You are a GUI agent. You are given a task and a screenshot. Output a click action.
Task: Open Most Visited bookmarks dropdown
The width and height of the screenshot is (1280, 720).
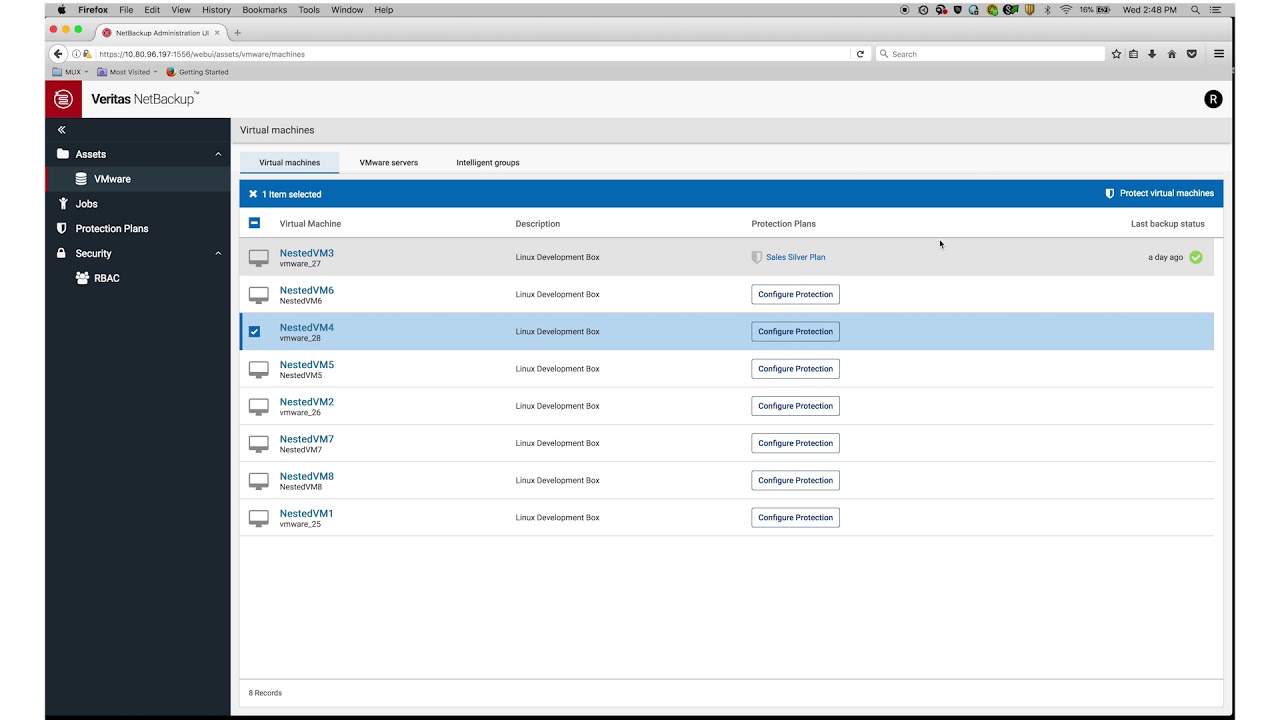coord(127,72)
